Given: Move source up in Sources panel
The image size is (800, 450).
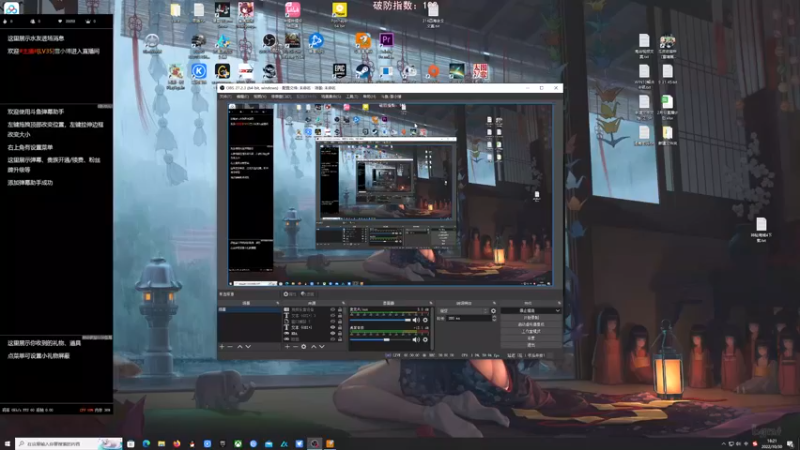Looking at the screenshot, I should (314, 346).
